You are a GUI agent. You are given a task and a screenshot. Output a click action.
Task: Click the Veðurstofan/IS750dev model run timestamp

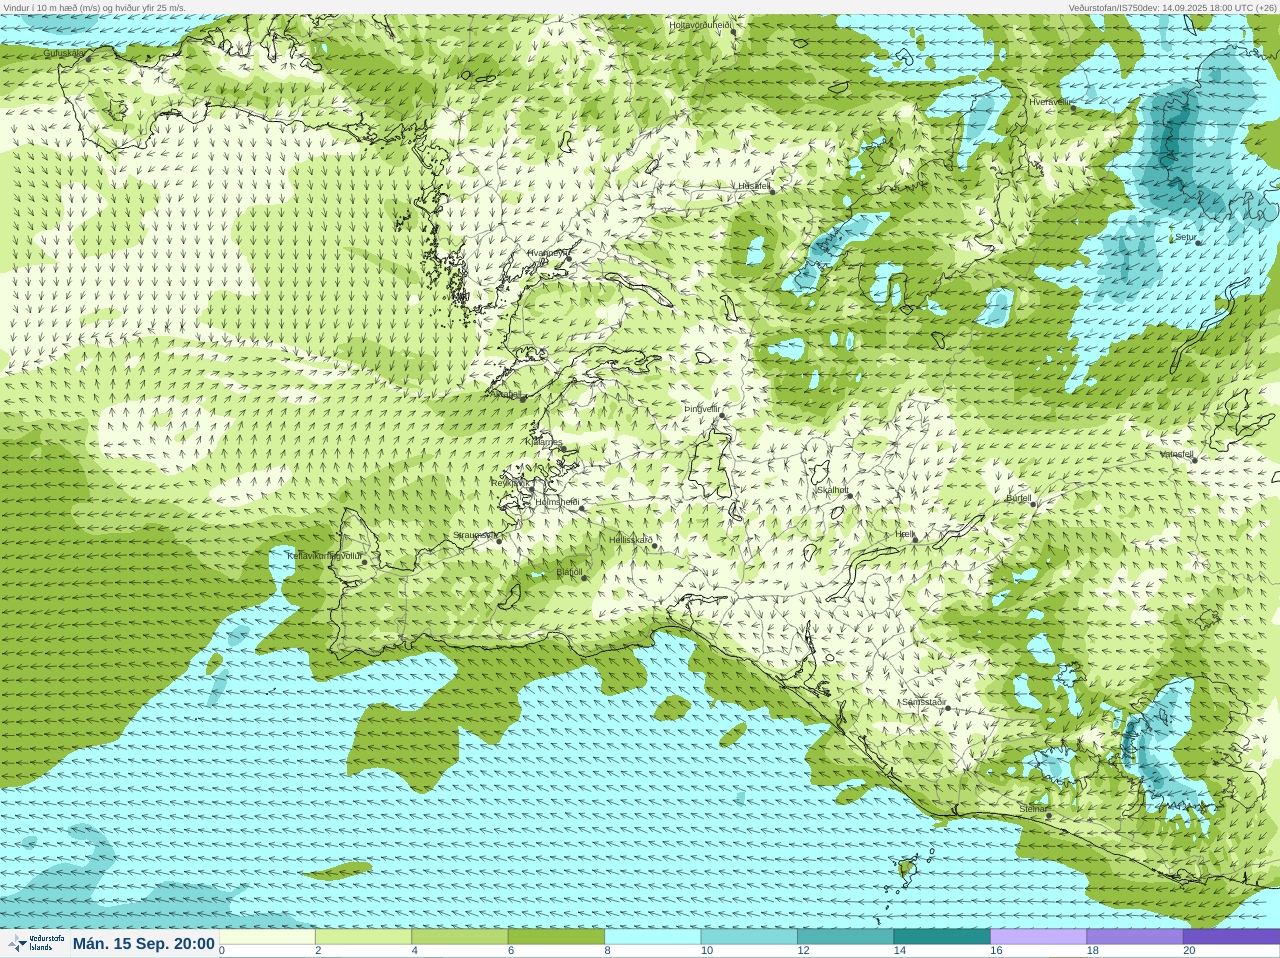1172,7
